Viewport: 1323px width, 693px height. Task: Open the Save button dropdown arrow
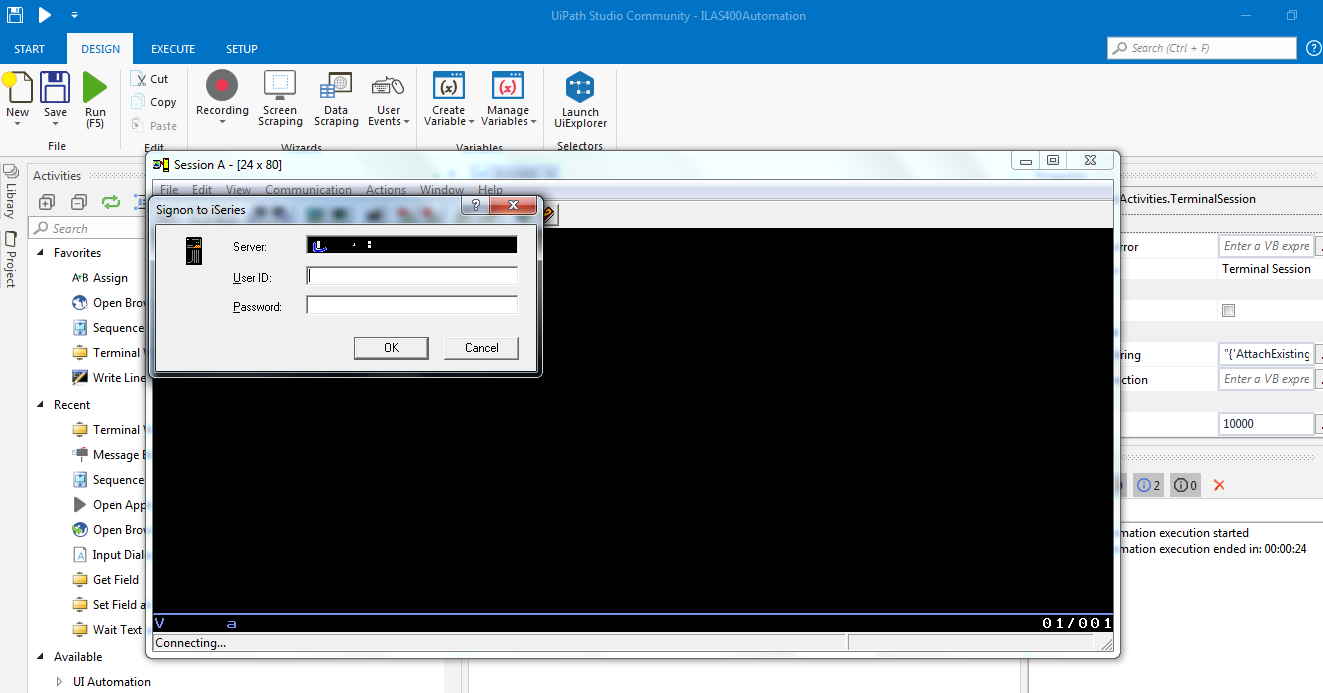[x=55, y=124]
